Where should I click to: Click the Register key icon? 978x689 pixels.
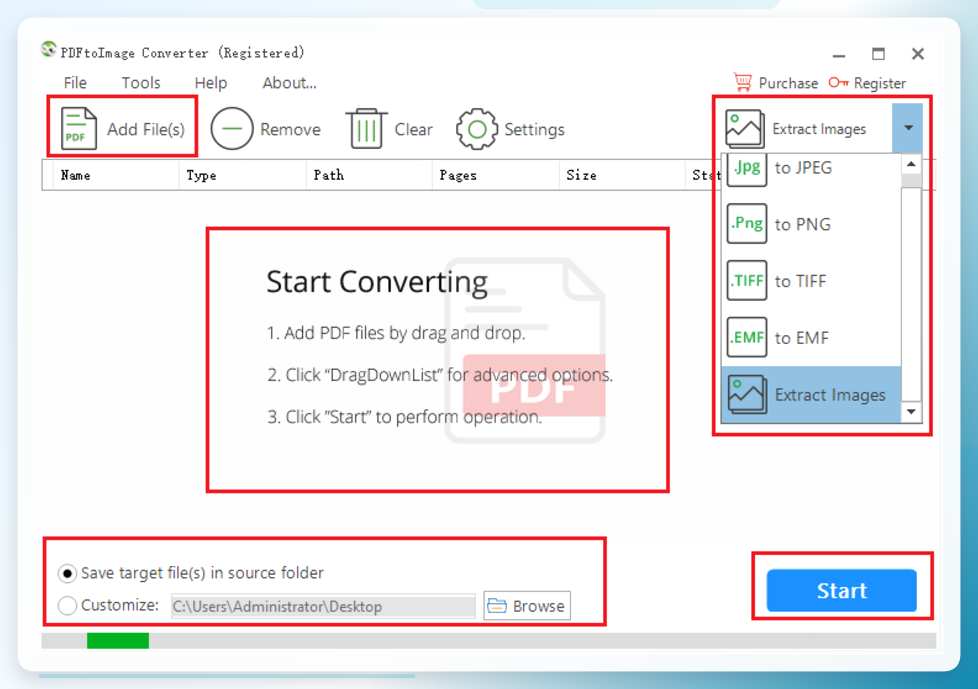coord(838,82)
